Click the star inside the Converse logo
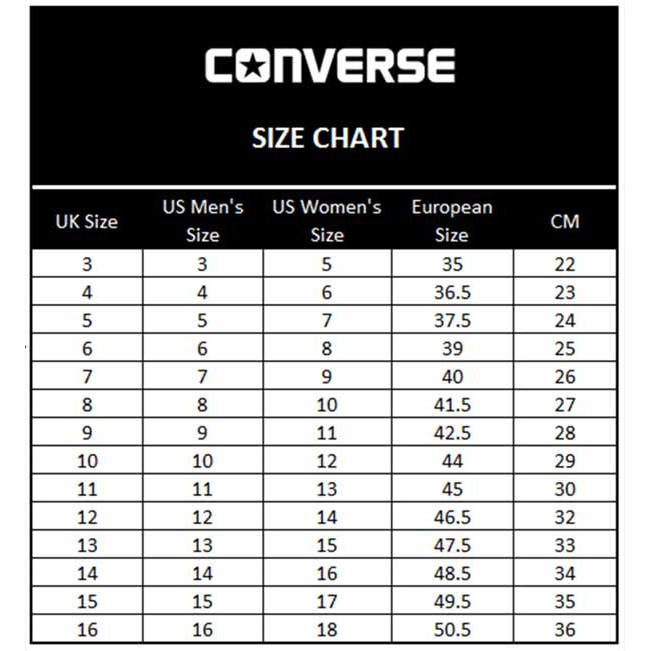Image resolution: width=651 pixels, height=651 pixels. point(250,66)
